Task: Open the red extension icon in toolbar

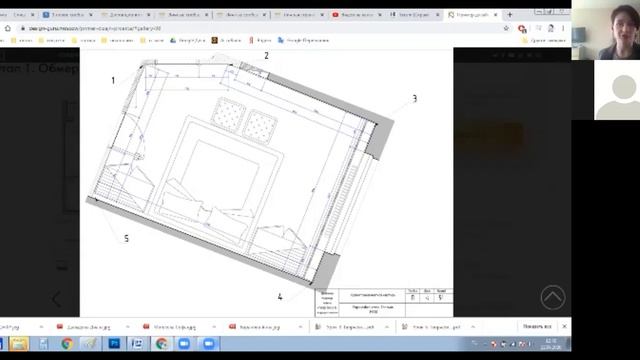Action: [x=522, y=28]
